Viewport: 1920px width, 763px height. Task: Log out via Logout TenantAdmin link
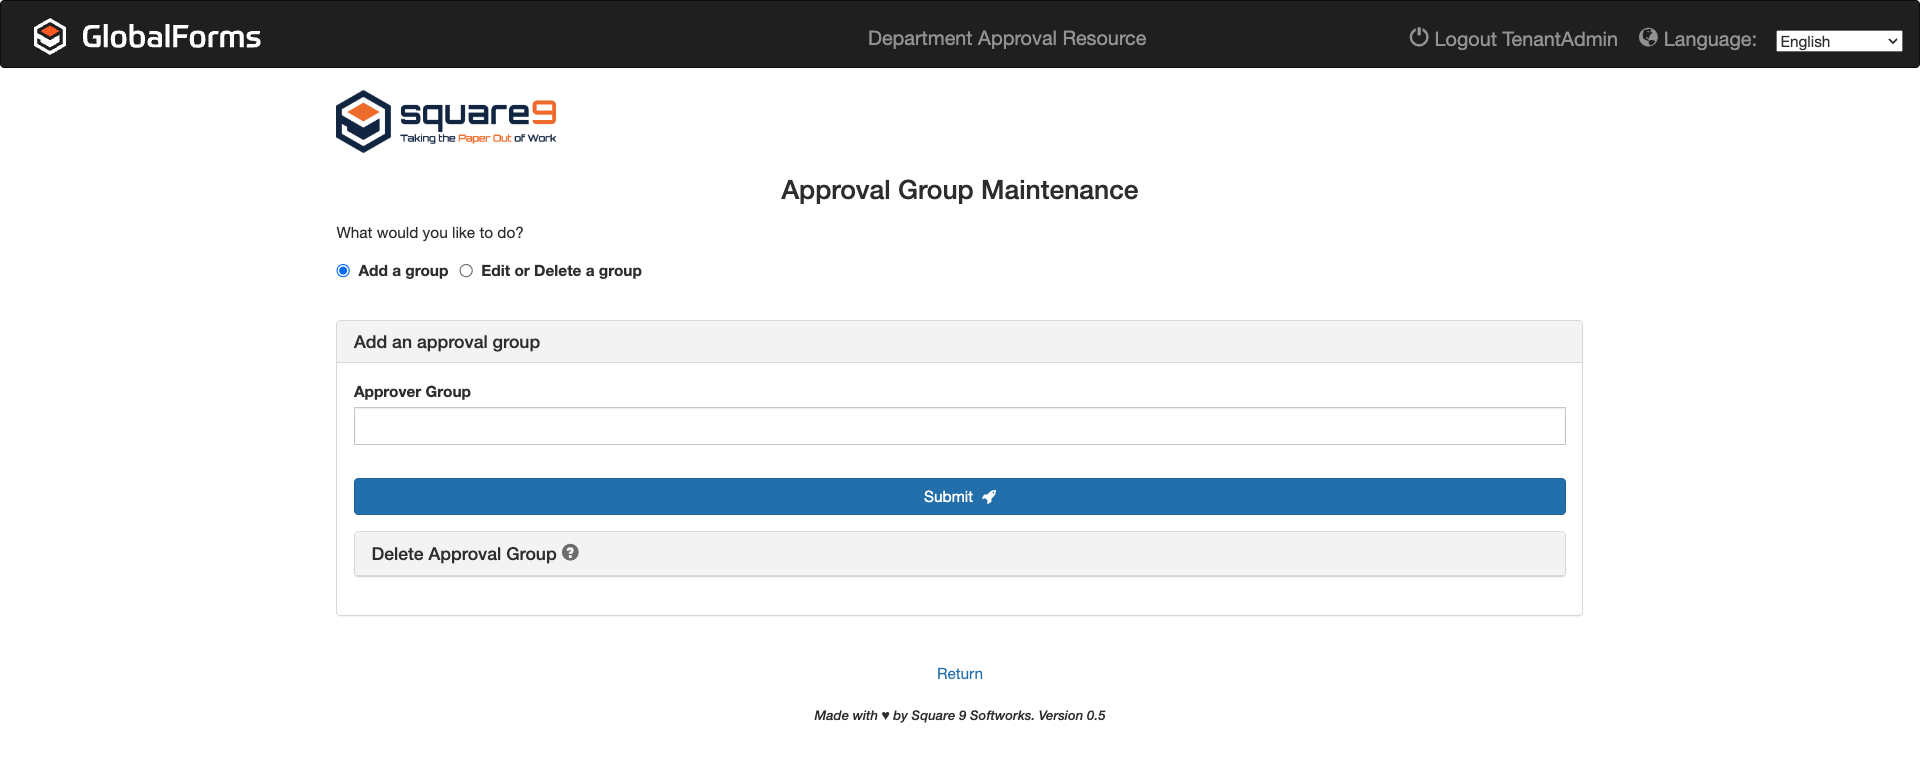coord(1525,39)
